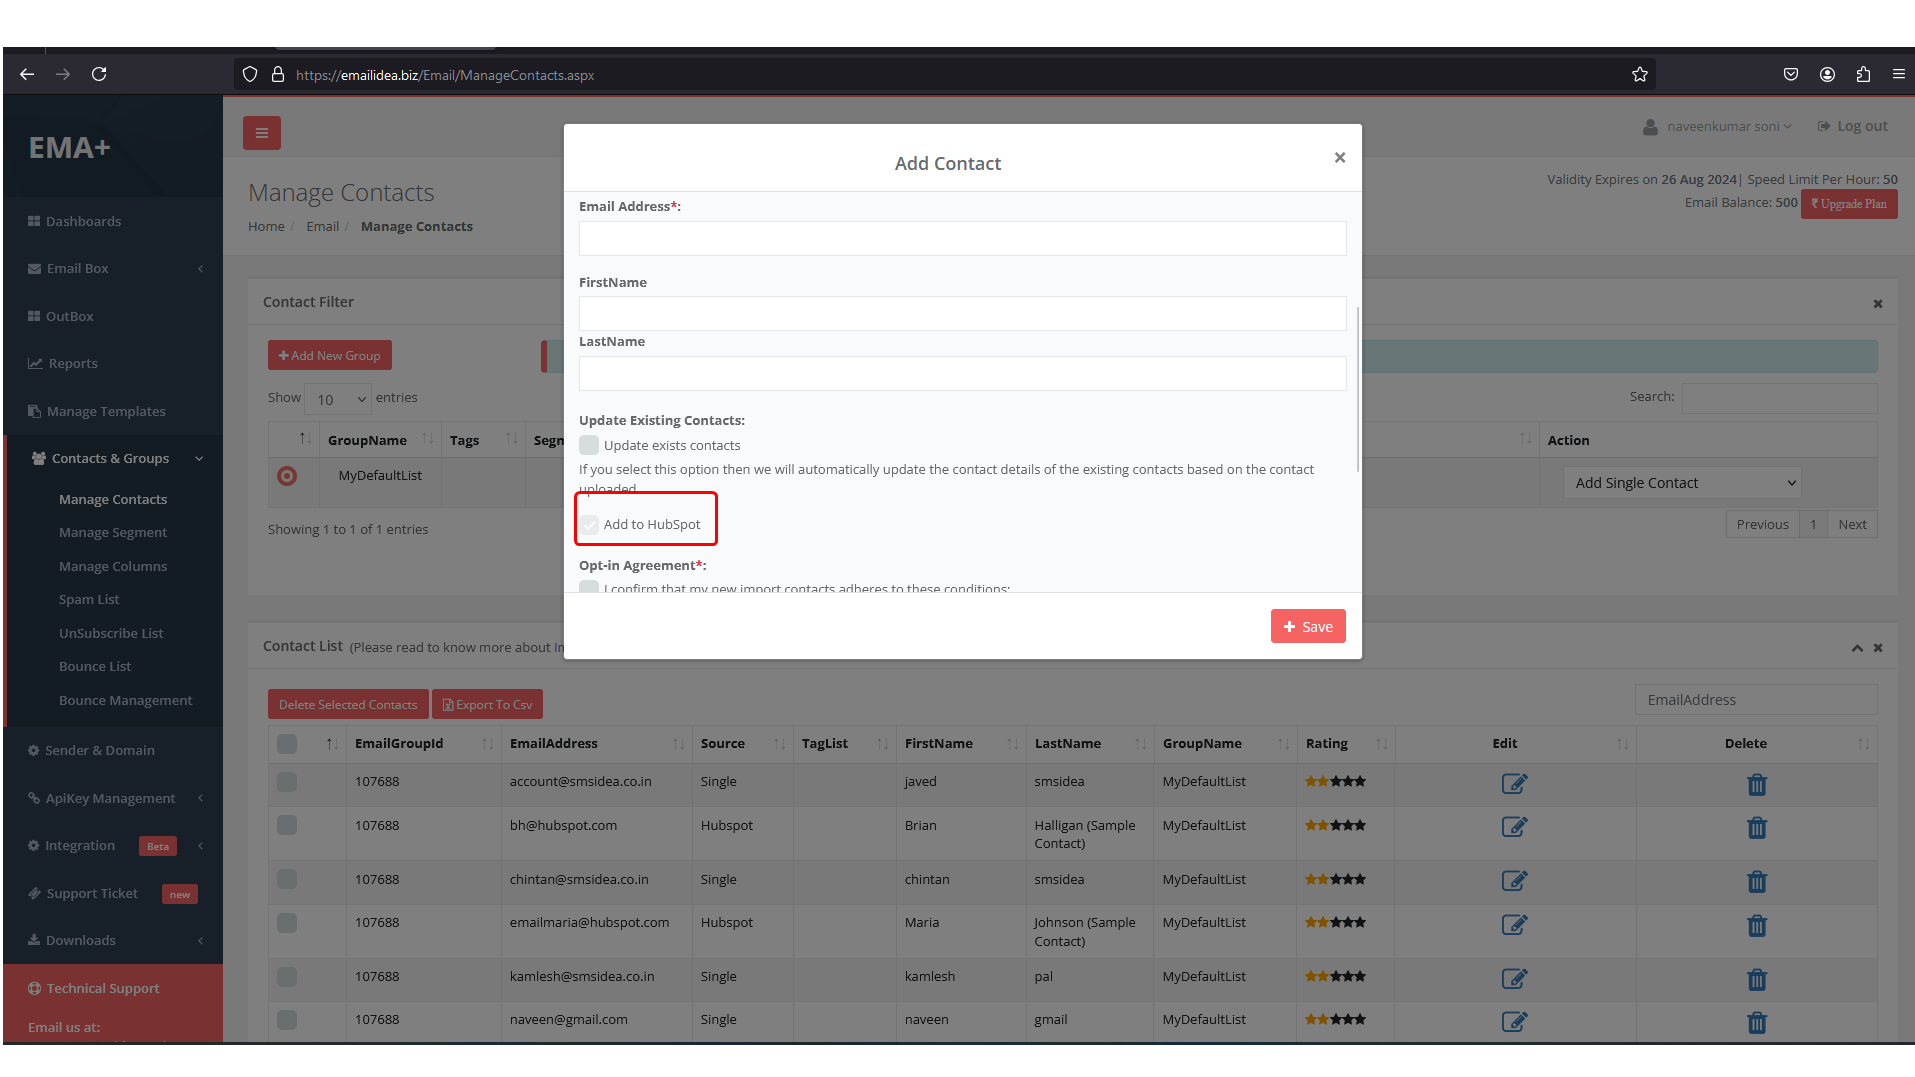Click the Upgrade Plan button

[1848, 204]
